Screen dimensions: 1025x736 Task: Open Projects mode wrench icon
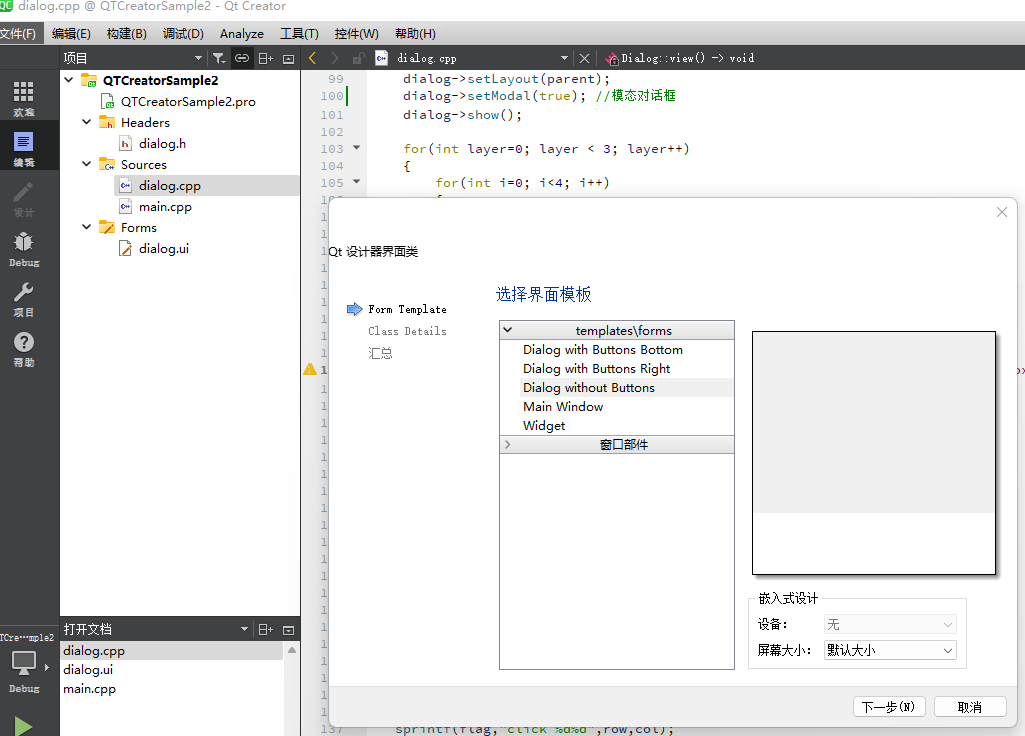tap(24, 298)
